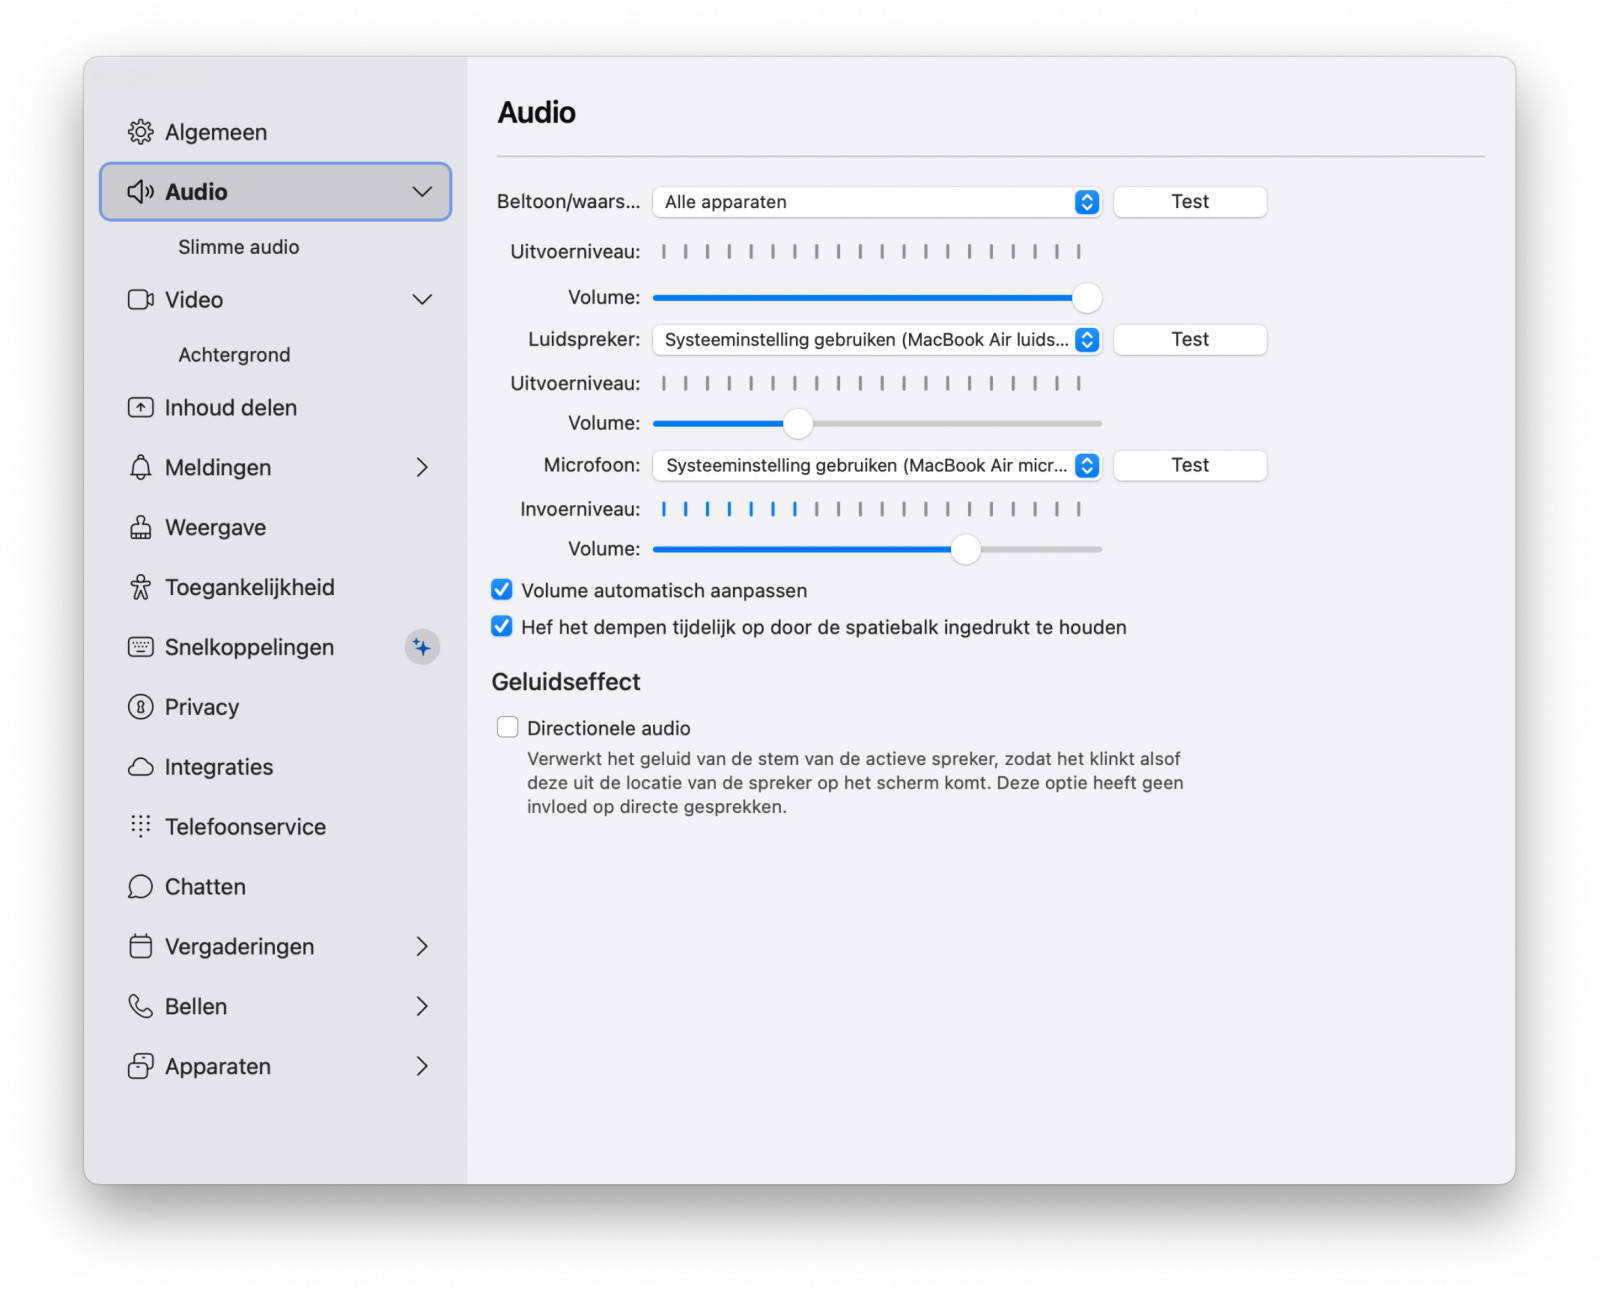Click the devices icon beside Apparaten
1600x1295 pixels.
[140, 1066]
